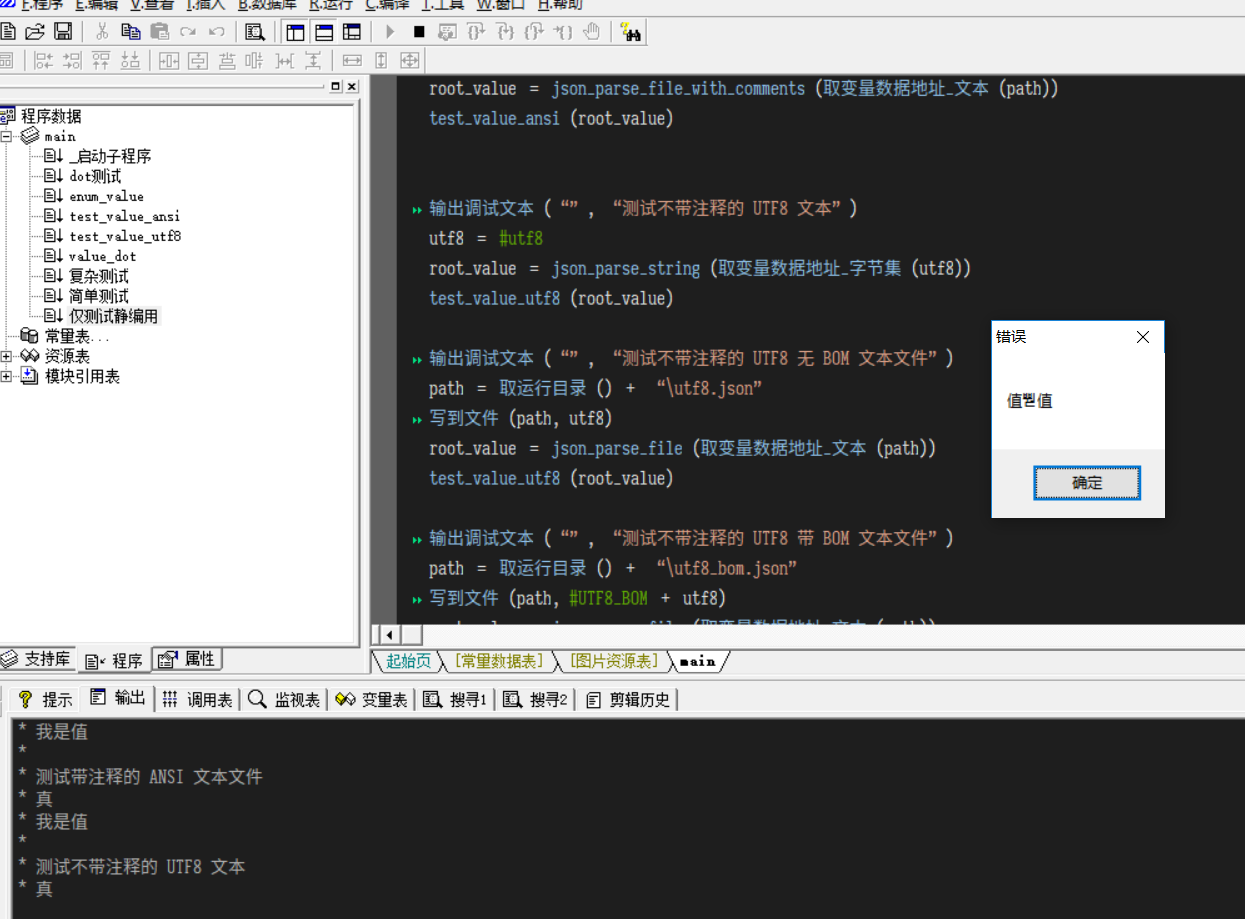Open the 提示 bottom tab

click(45, 699)
